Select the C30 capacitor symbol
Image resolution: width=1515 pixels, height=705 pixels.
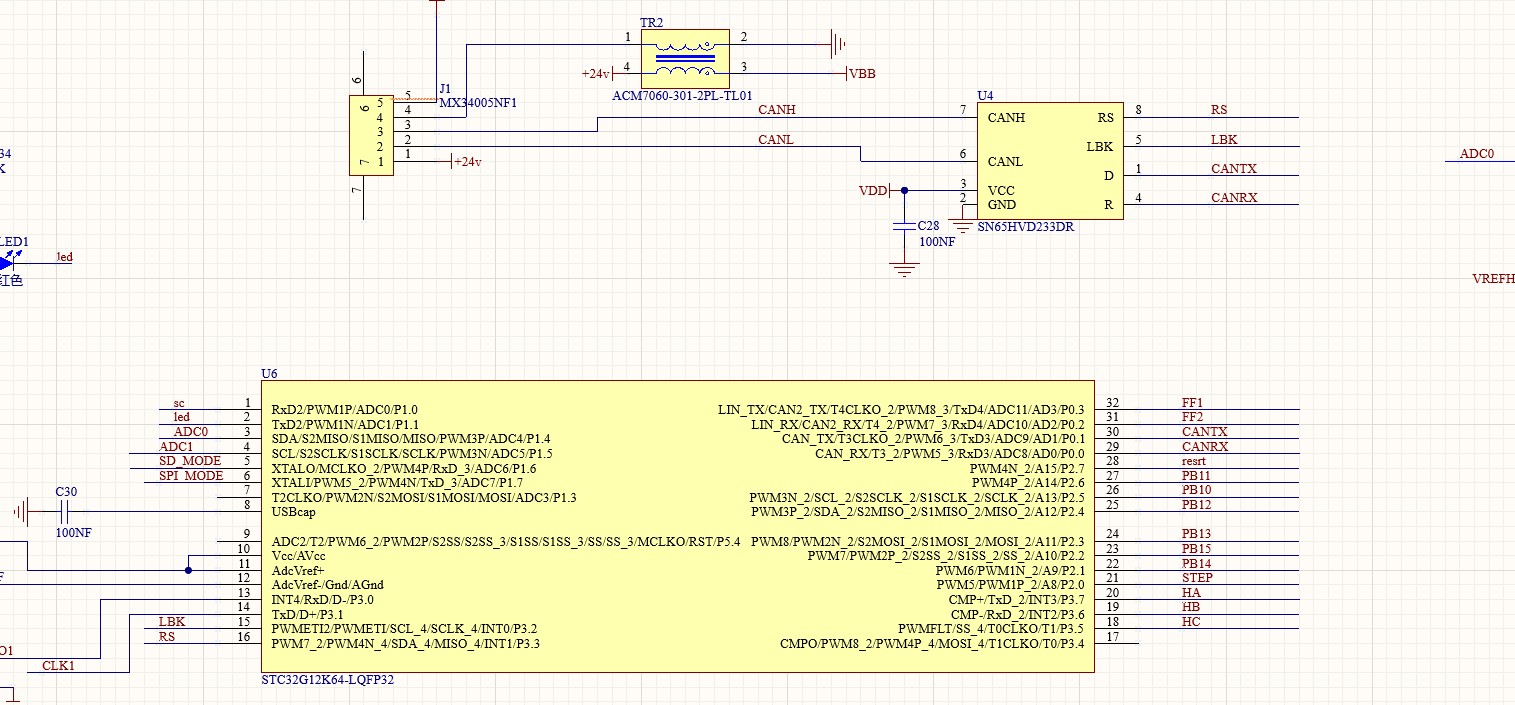tap(64, 512)
